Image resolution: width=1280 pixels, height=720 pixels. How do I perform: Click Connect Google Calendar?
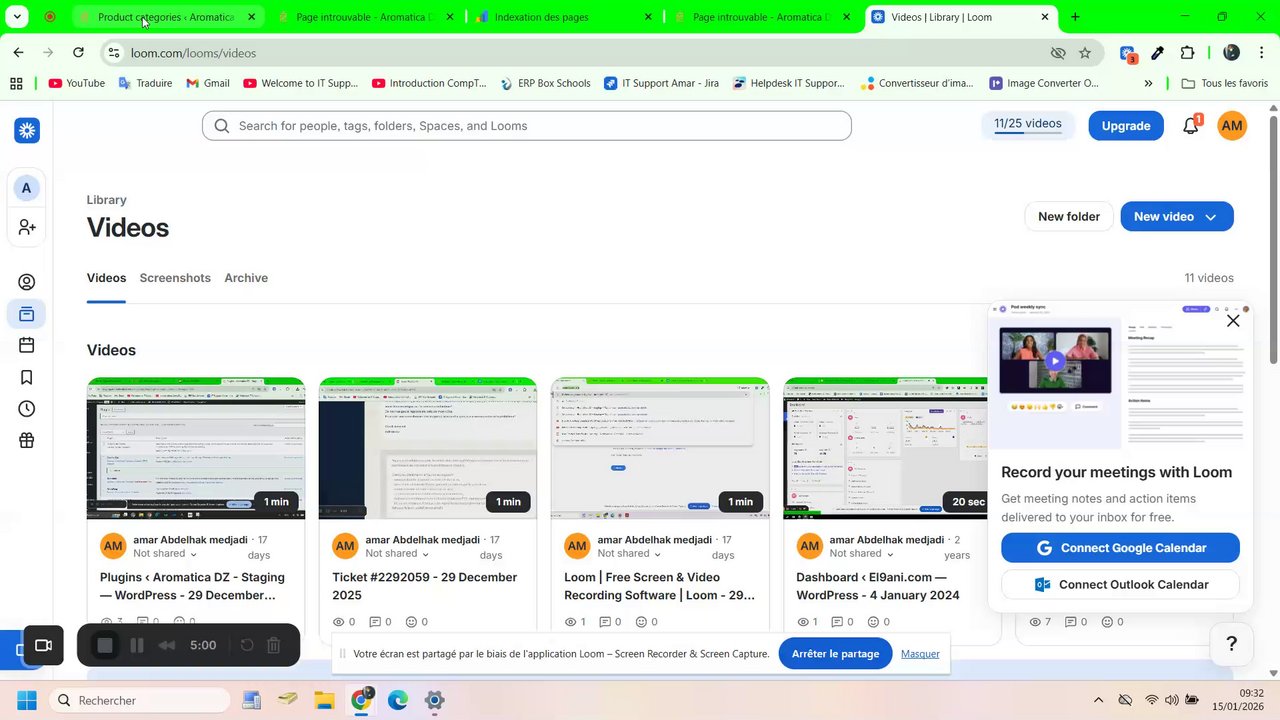coord(1120,548)
